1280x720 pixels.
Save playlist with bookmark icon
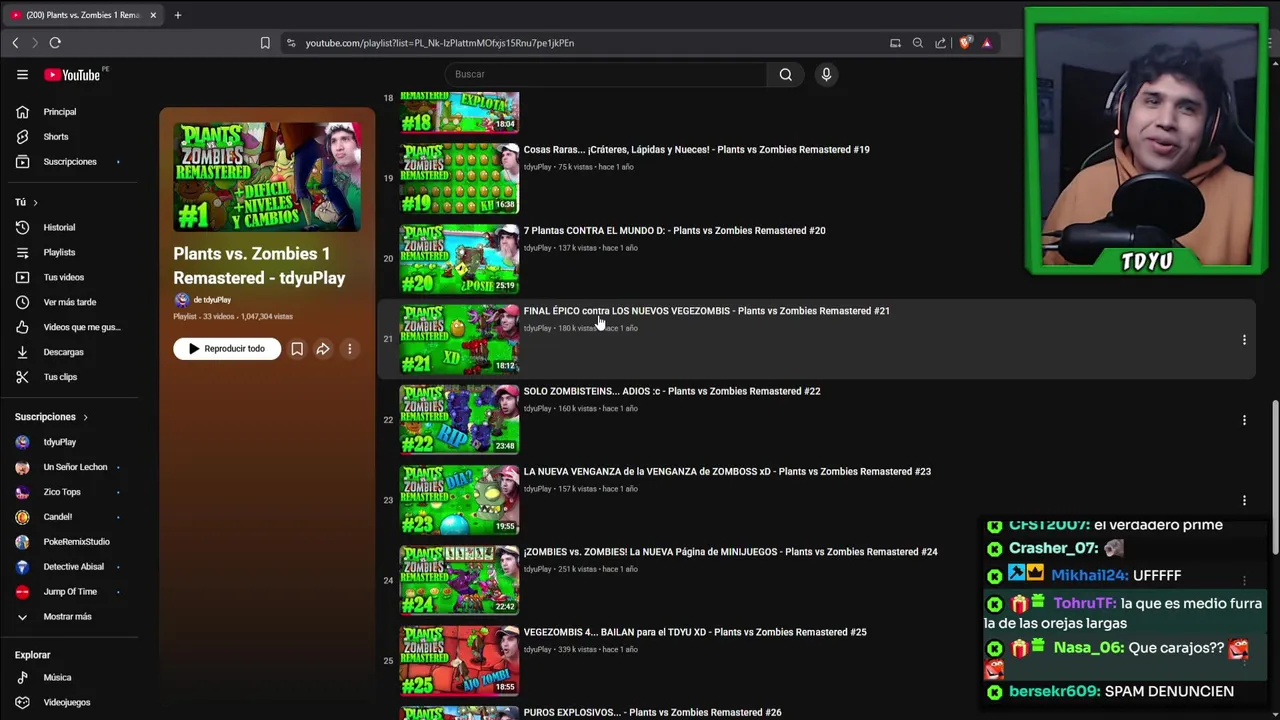click(297, 349)
